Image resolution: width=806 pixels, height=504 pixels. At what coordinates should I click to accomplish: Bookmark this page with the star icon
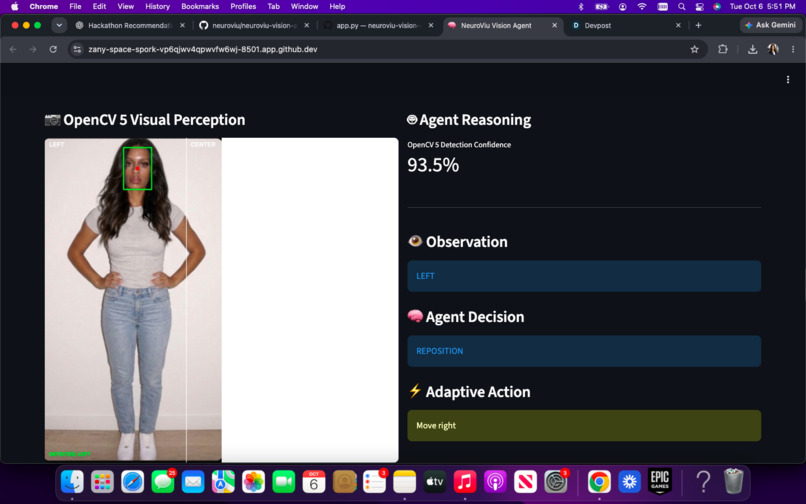694,49
